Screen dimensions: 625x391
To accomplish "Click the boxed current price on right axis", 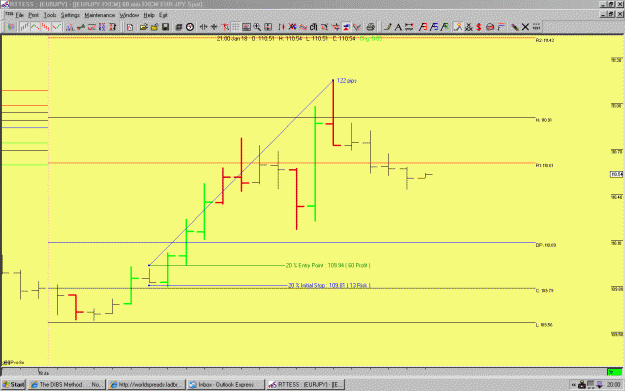I will pos(617,175).
